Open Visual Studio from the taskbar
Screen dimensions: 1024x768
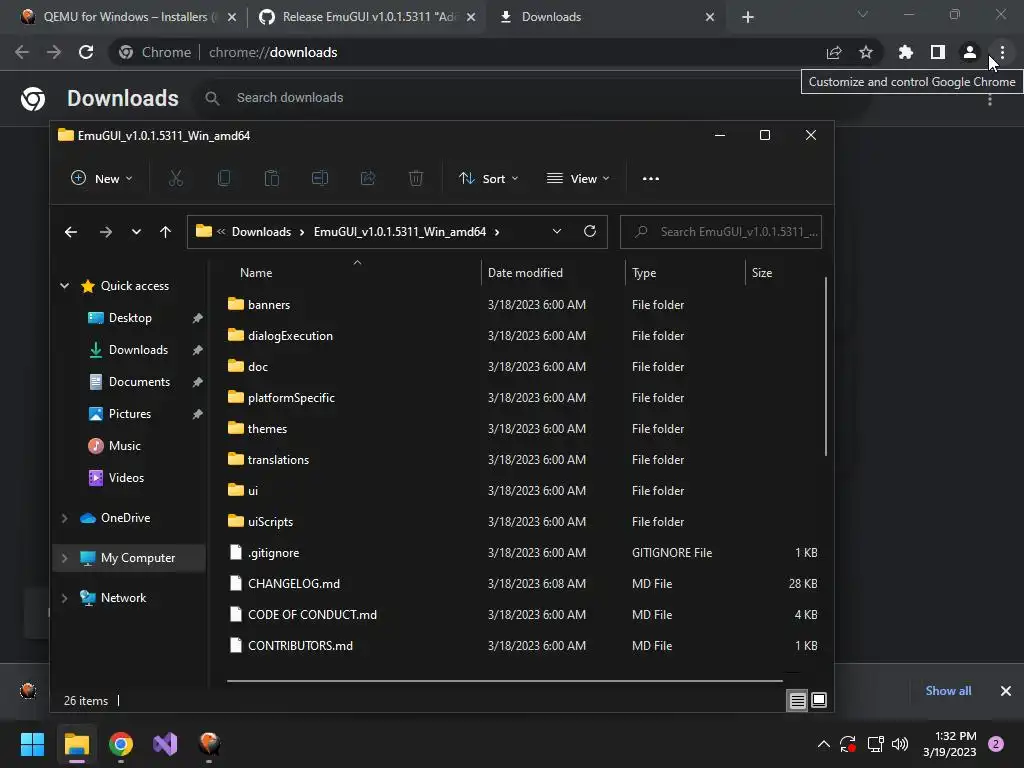[x=165, y=744]
